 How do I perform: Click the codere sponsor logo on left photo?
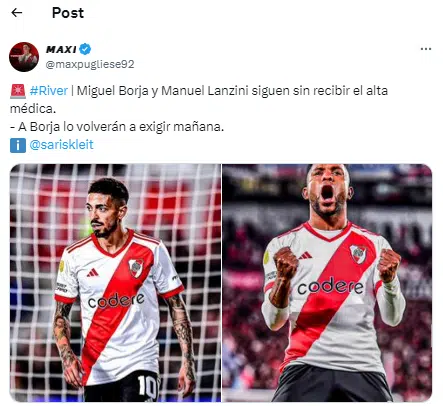coord(116,300)
